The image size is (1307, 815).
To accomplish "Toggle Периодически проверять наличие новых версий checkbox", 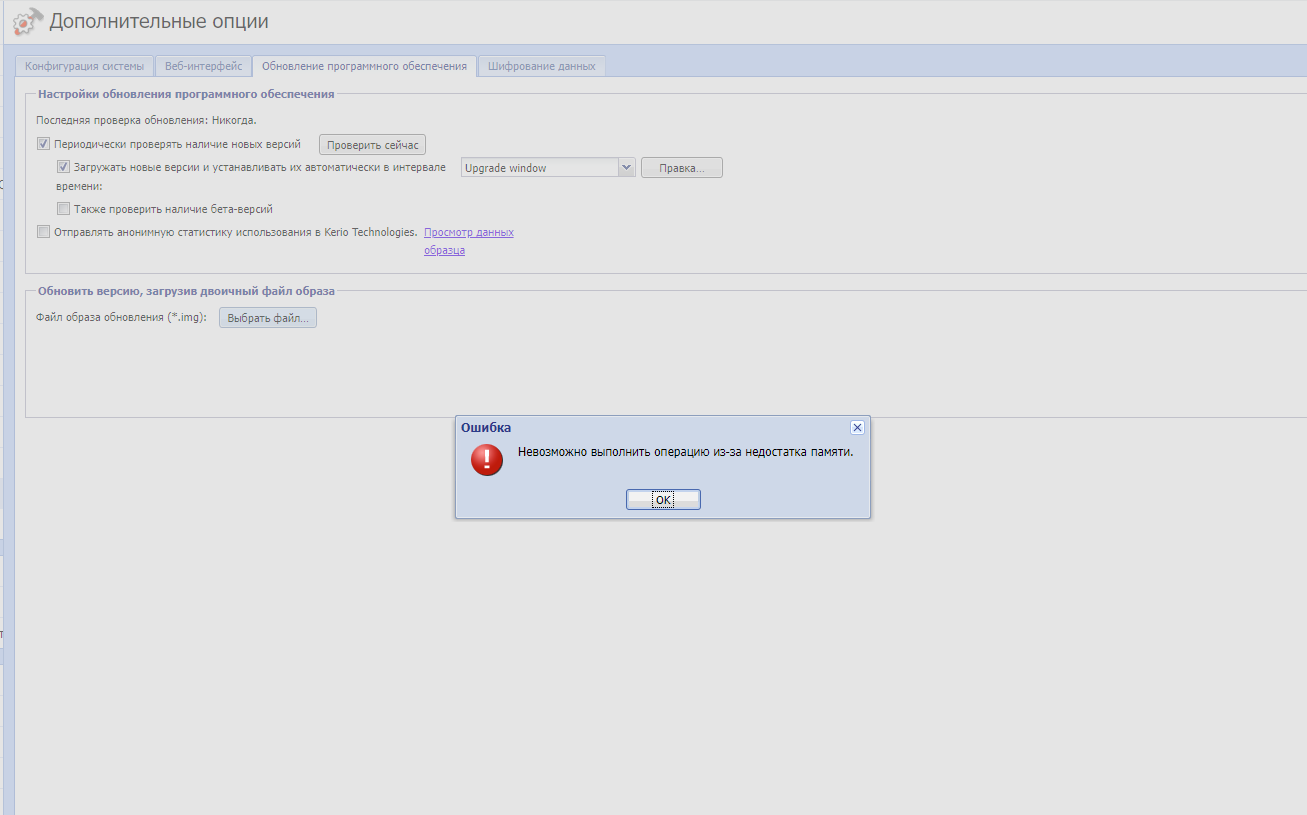I will pyautogui.click(x=43, y=144).
